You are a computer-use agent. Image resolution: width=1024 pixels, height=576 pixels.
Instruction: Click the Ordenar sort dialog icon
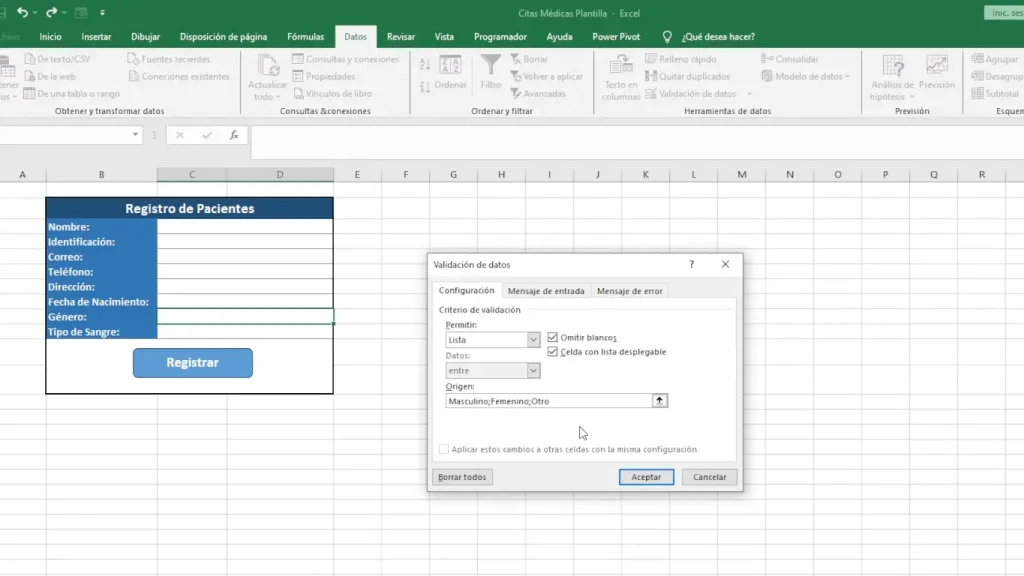(450, 65)
